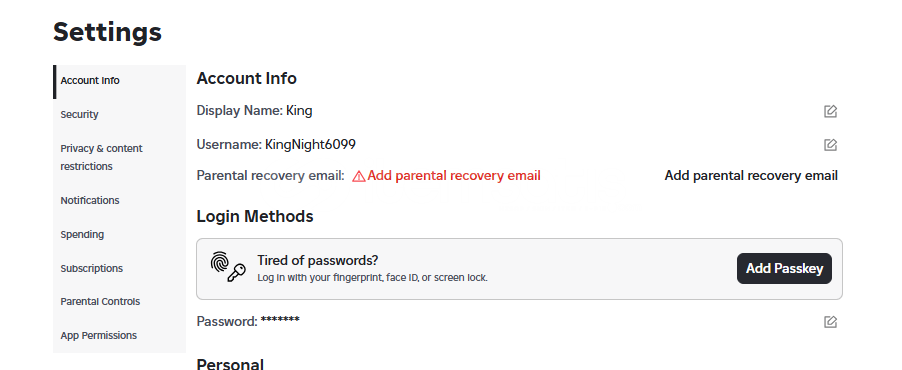The height and width of the screenshot is (370, 902).
Task: Click the fingerprint and key passkey icon
Action: pyautogui.click(x=228, y=266)
